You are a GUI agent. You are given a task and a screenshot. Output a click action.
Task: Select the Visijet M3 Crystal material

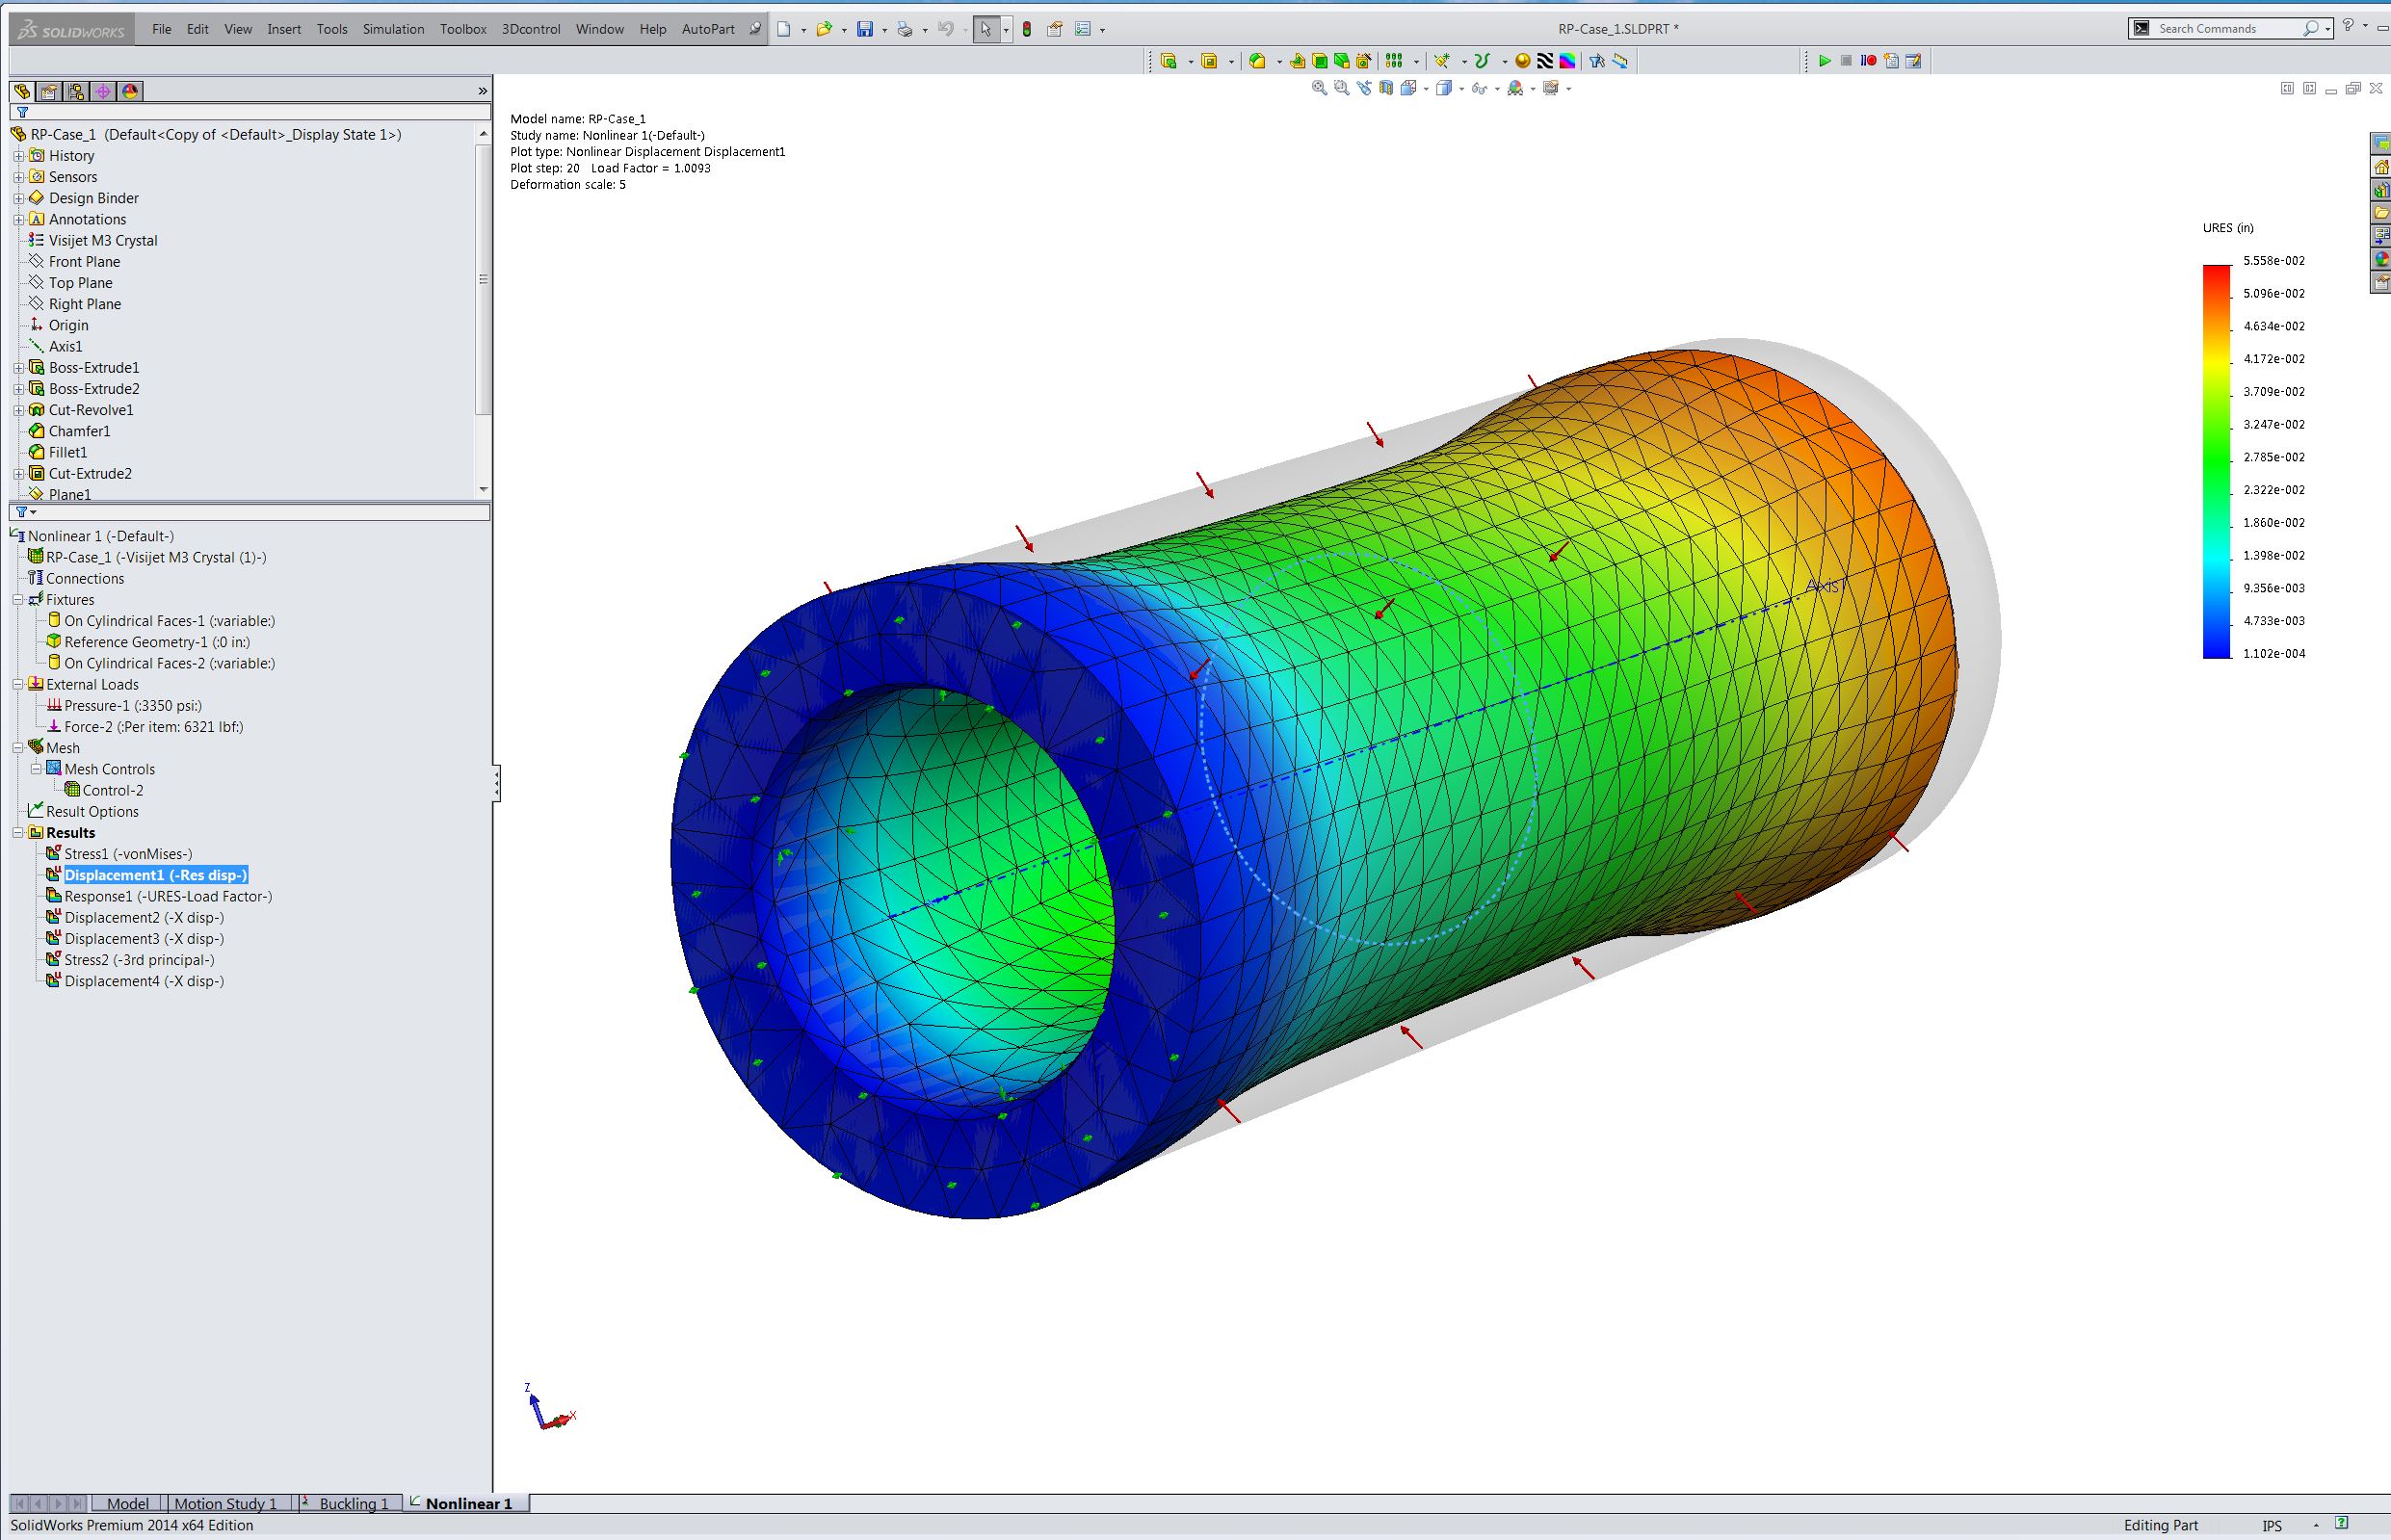(103, 241)
